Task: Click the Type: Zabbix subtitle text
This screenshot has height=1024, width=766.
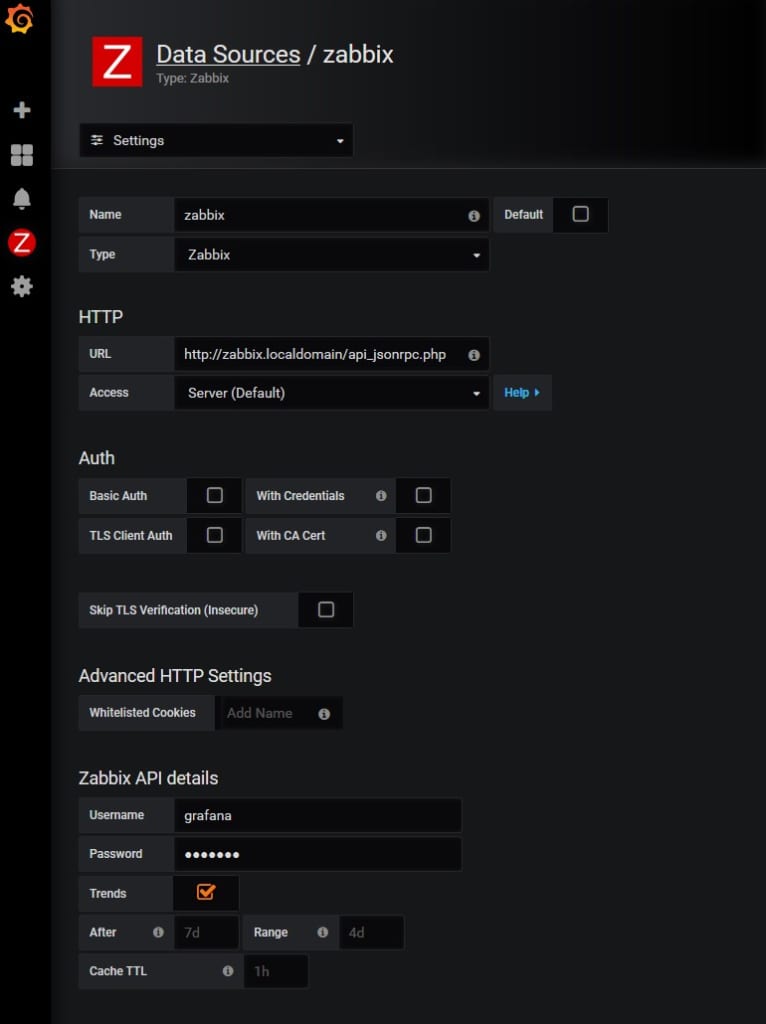Action: 193,78
